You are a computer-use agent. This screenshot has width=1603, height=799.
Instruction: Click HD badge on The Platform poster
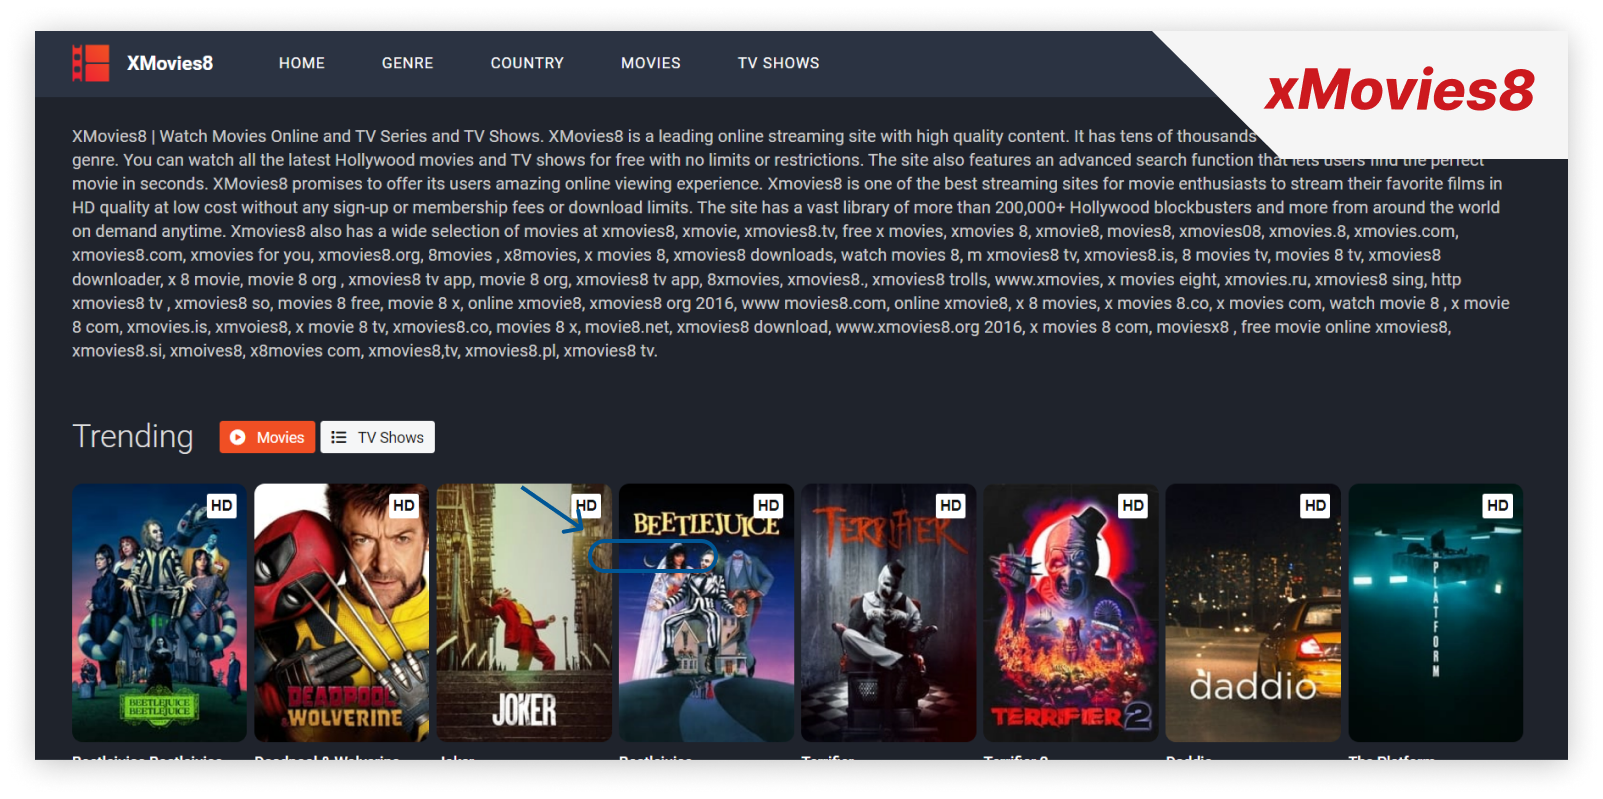point(1498,506)
